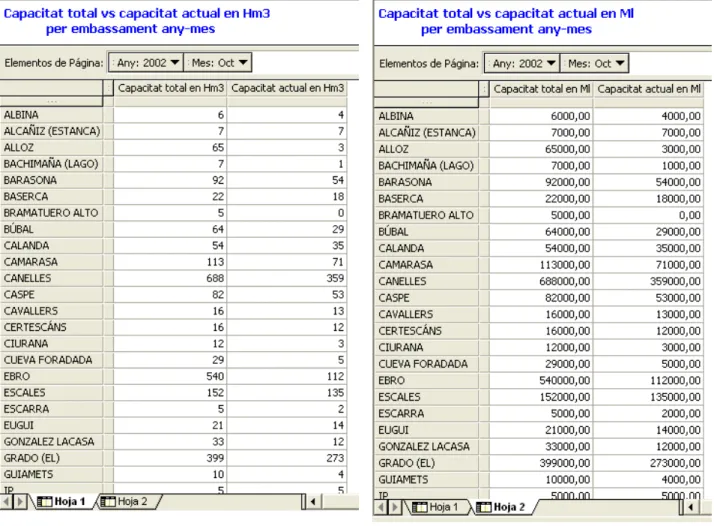Click BARASONA total capacity cell 92
The width and height of the screenshot is (714, 526).
pos(170,180)
